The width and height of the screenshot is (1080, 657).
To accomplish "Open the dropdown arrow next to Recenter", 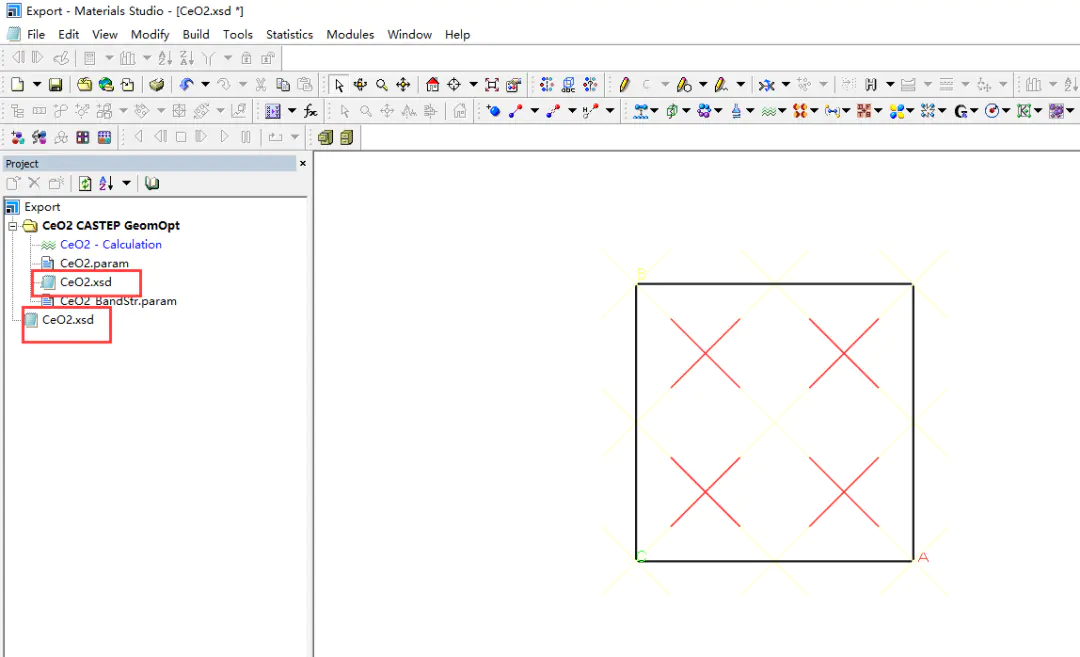I will (473, 85).
